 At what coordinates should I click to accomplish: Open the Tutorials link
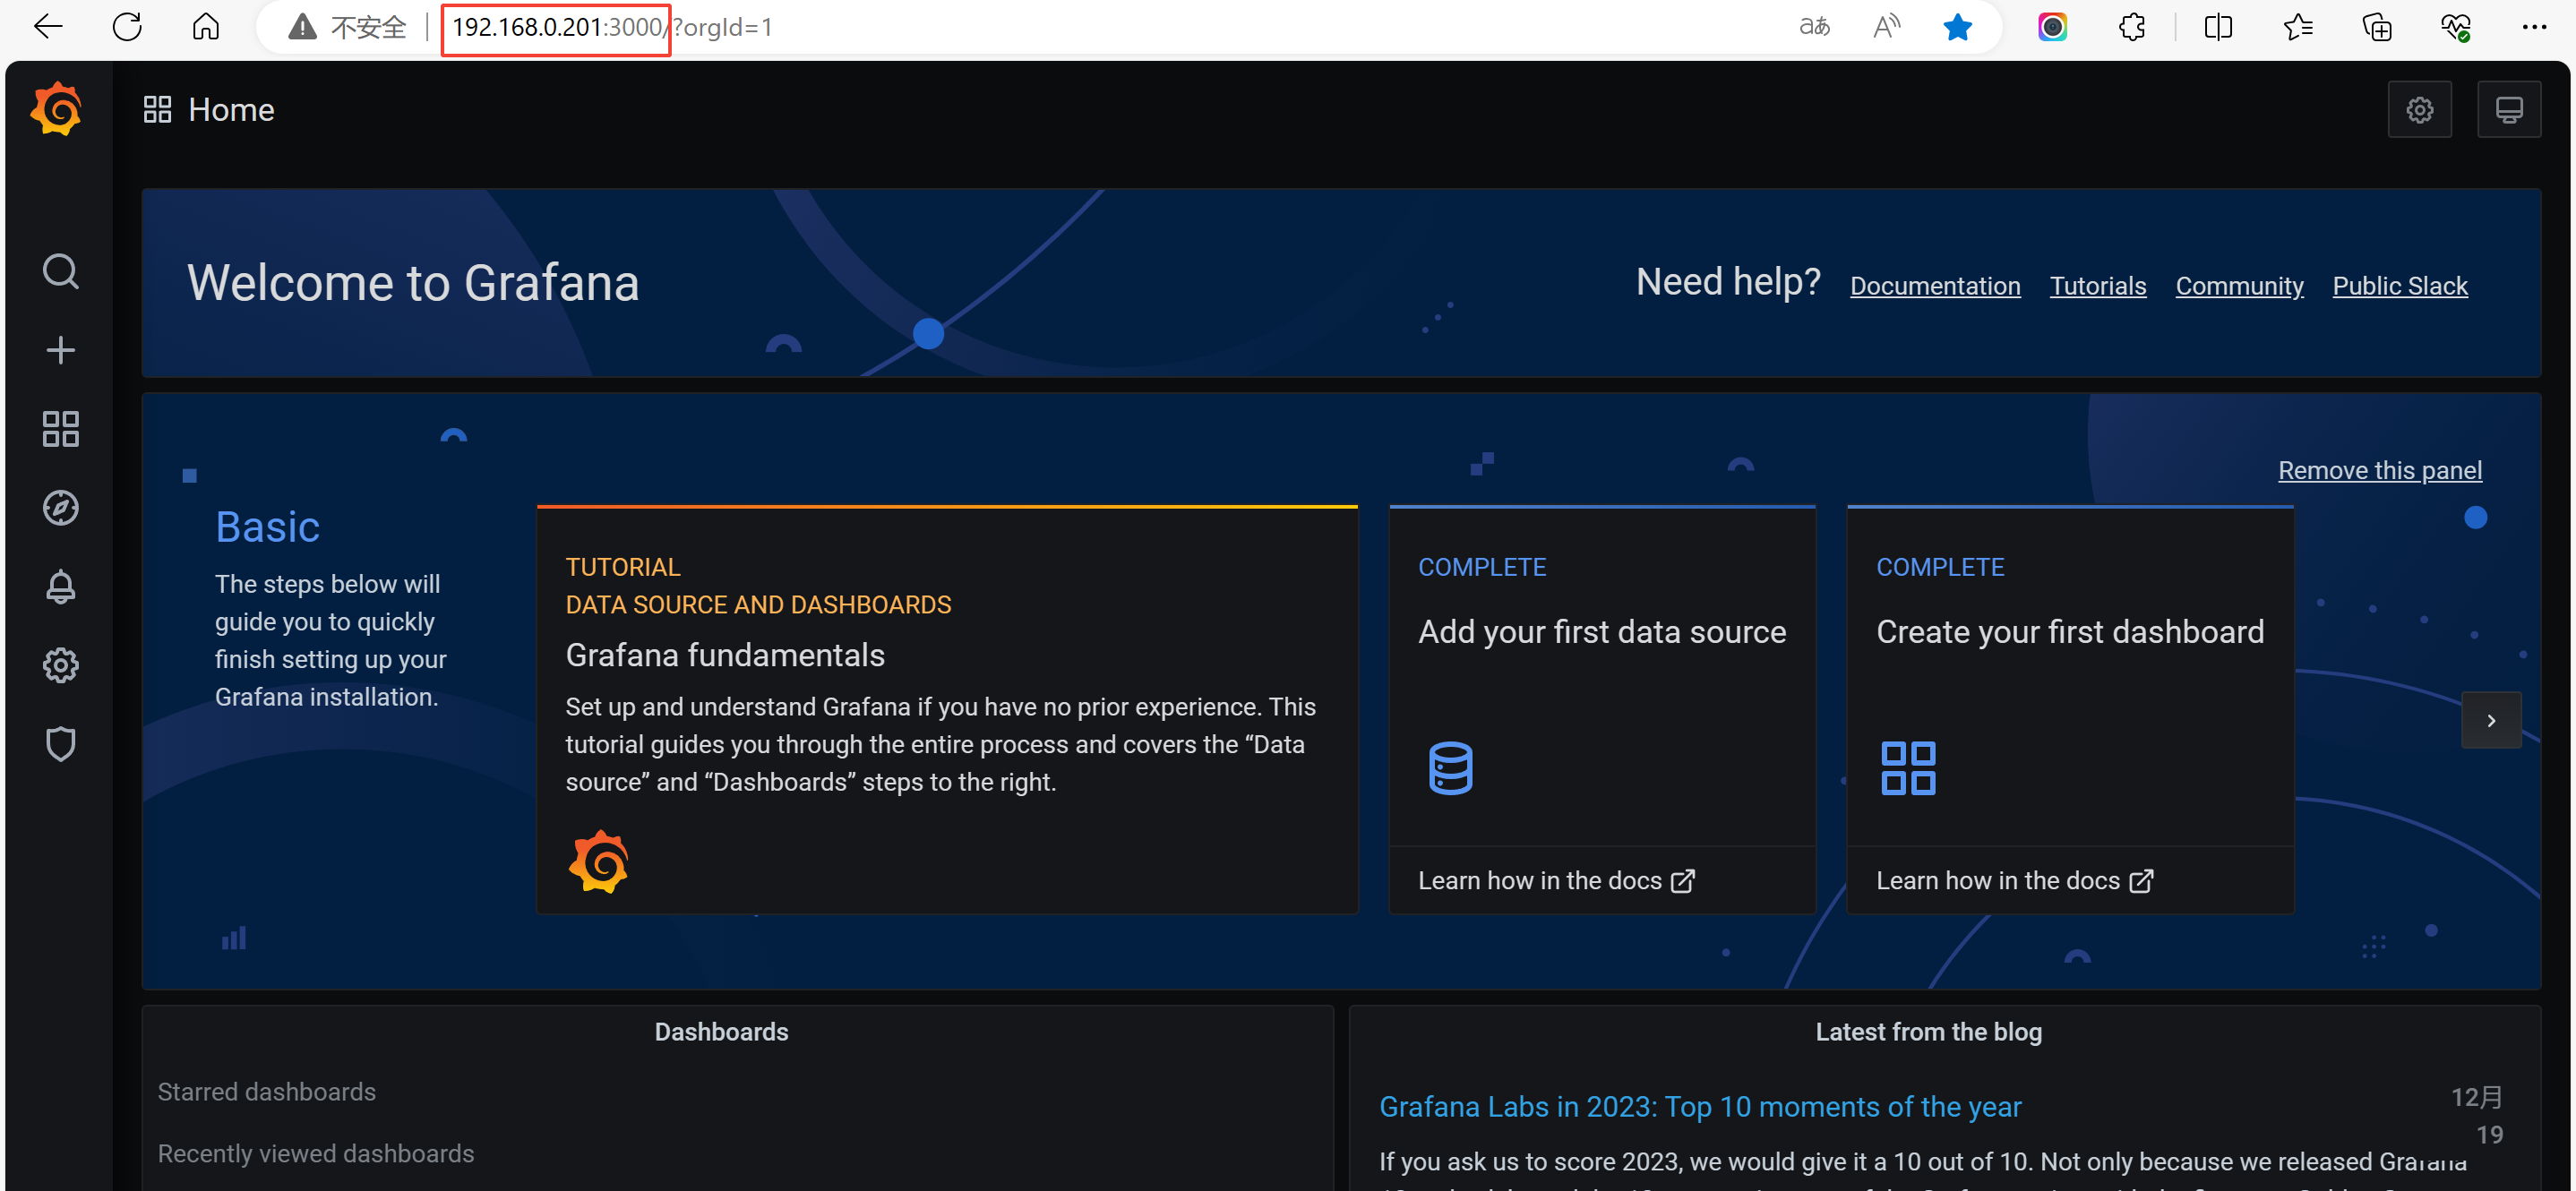pyautogui.click(x=2098, y=286)
